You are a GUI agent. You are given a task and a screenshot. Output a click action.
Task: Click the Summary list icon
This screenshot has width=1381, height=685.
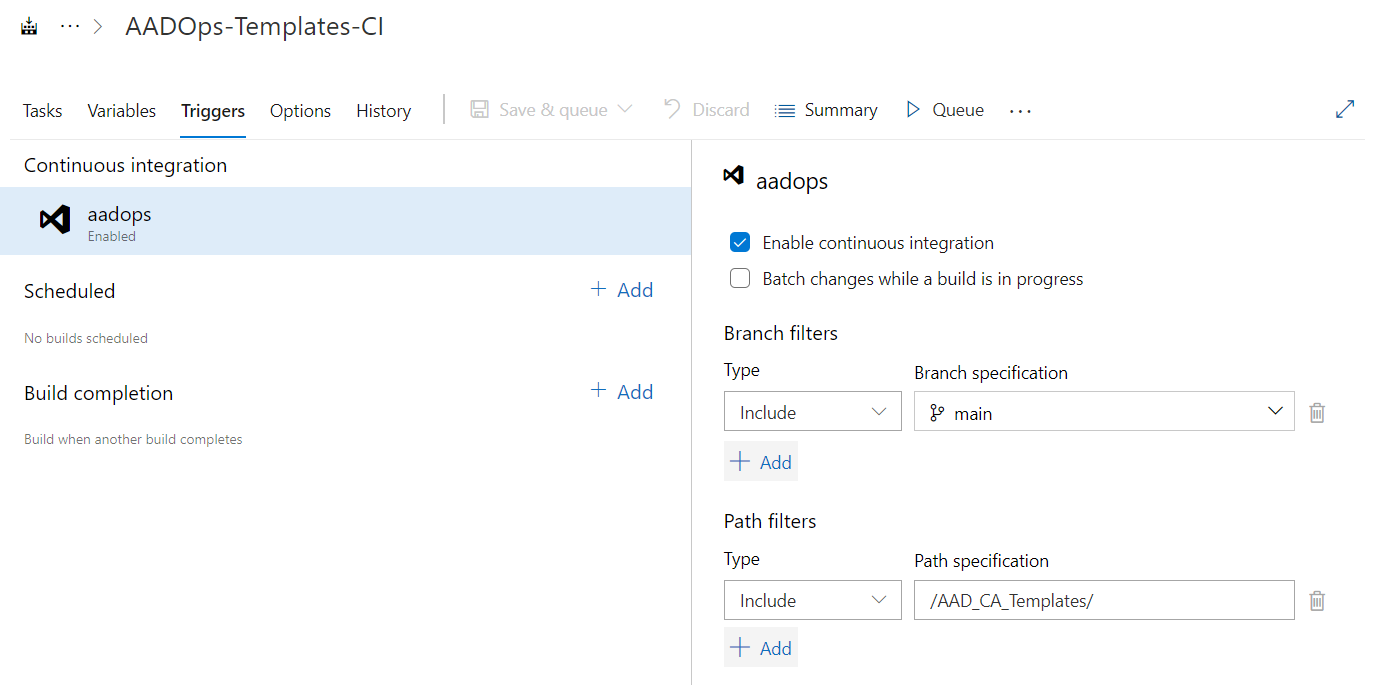tap(785, 110)
